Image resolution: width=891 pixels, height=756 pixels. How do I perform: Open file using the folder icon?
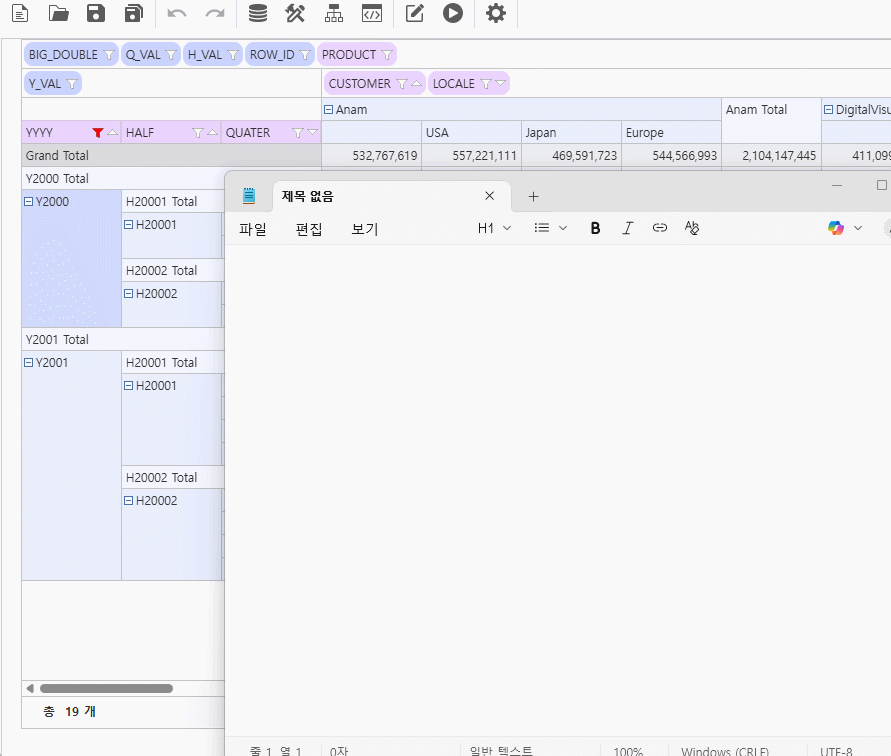pyautogui.click(x=59, y=14)
